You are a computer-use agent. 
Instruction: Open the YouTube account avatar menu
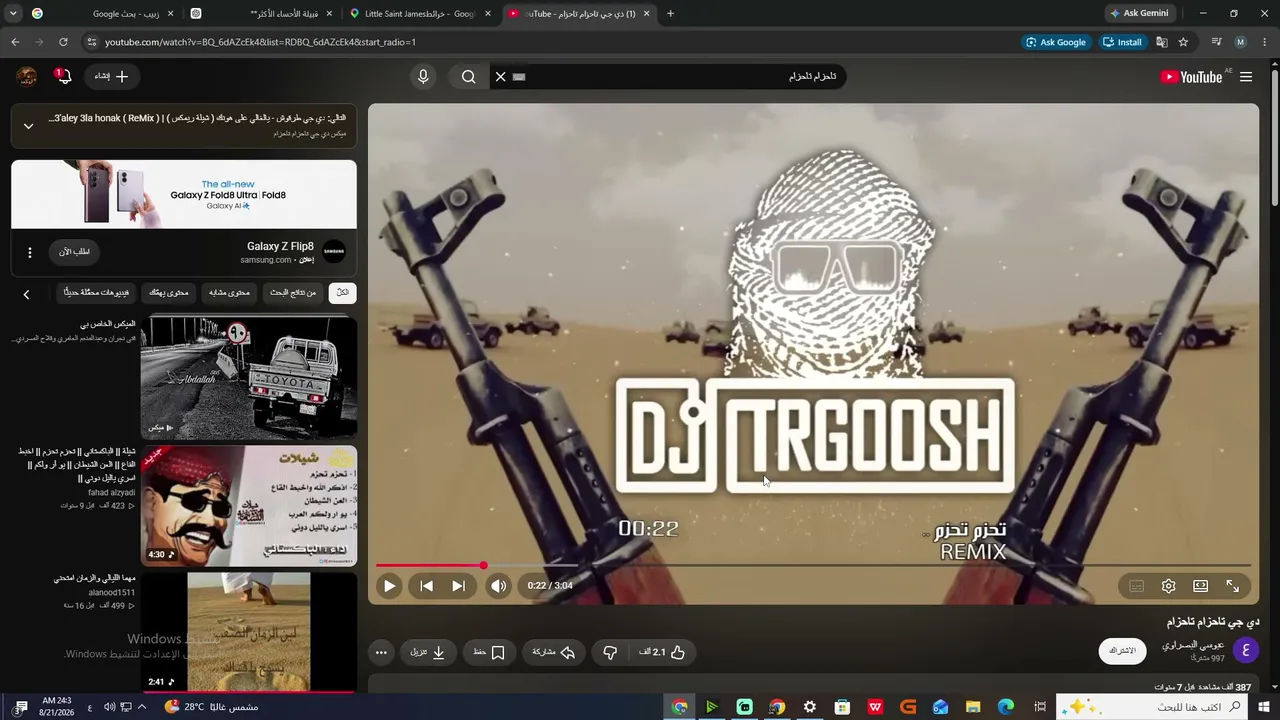pyautogui.click(x=27, y=76)
